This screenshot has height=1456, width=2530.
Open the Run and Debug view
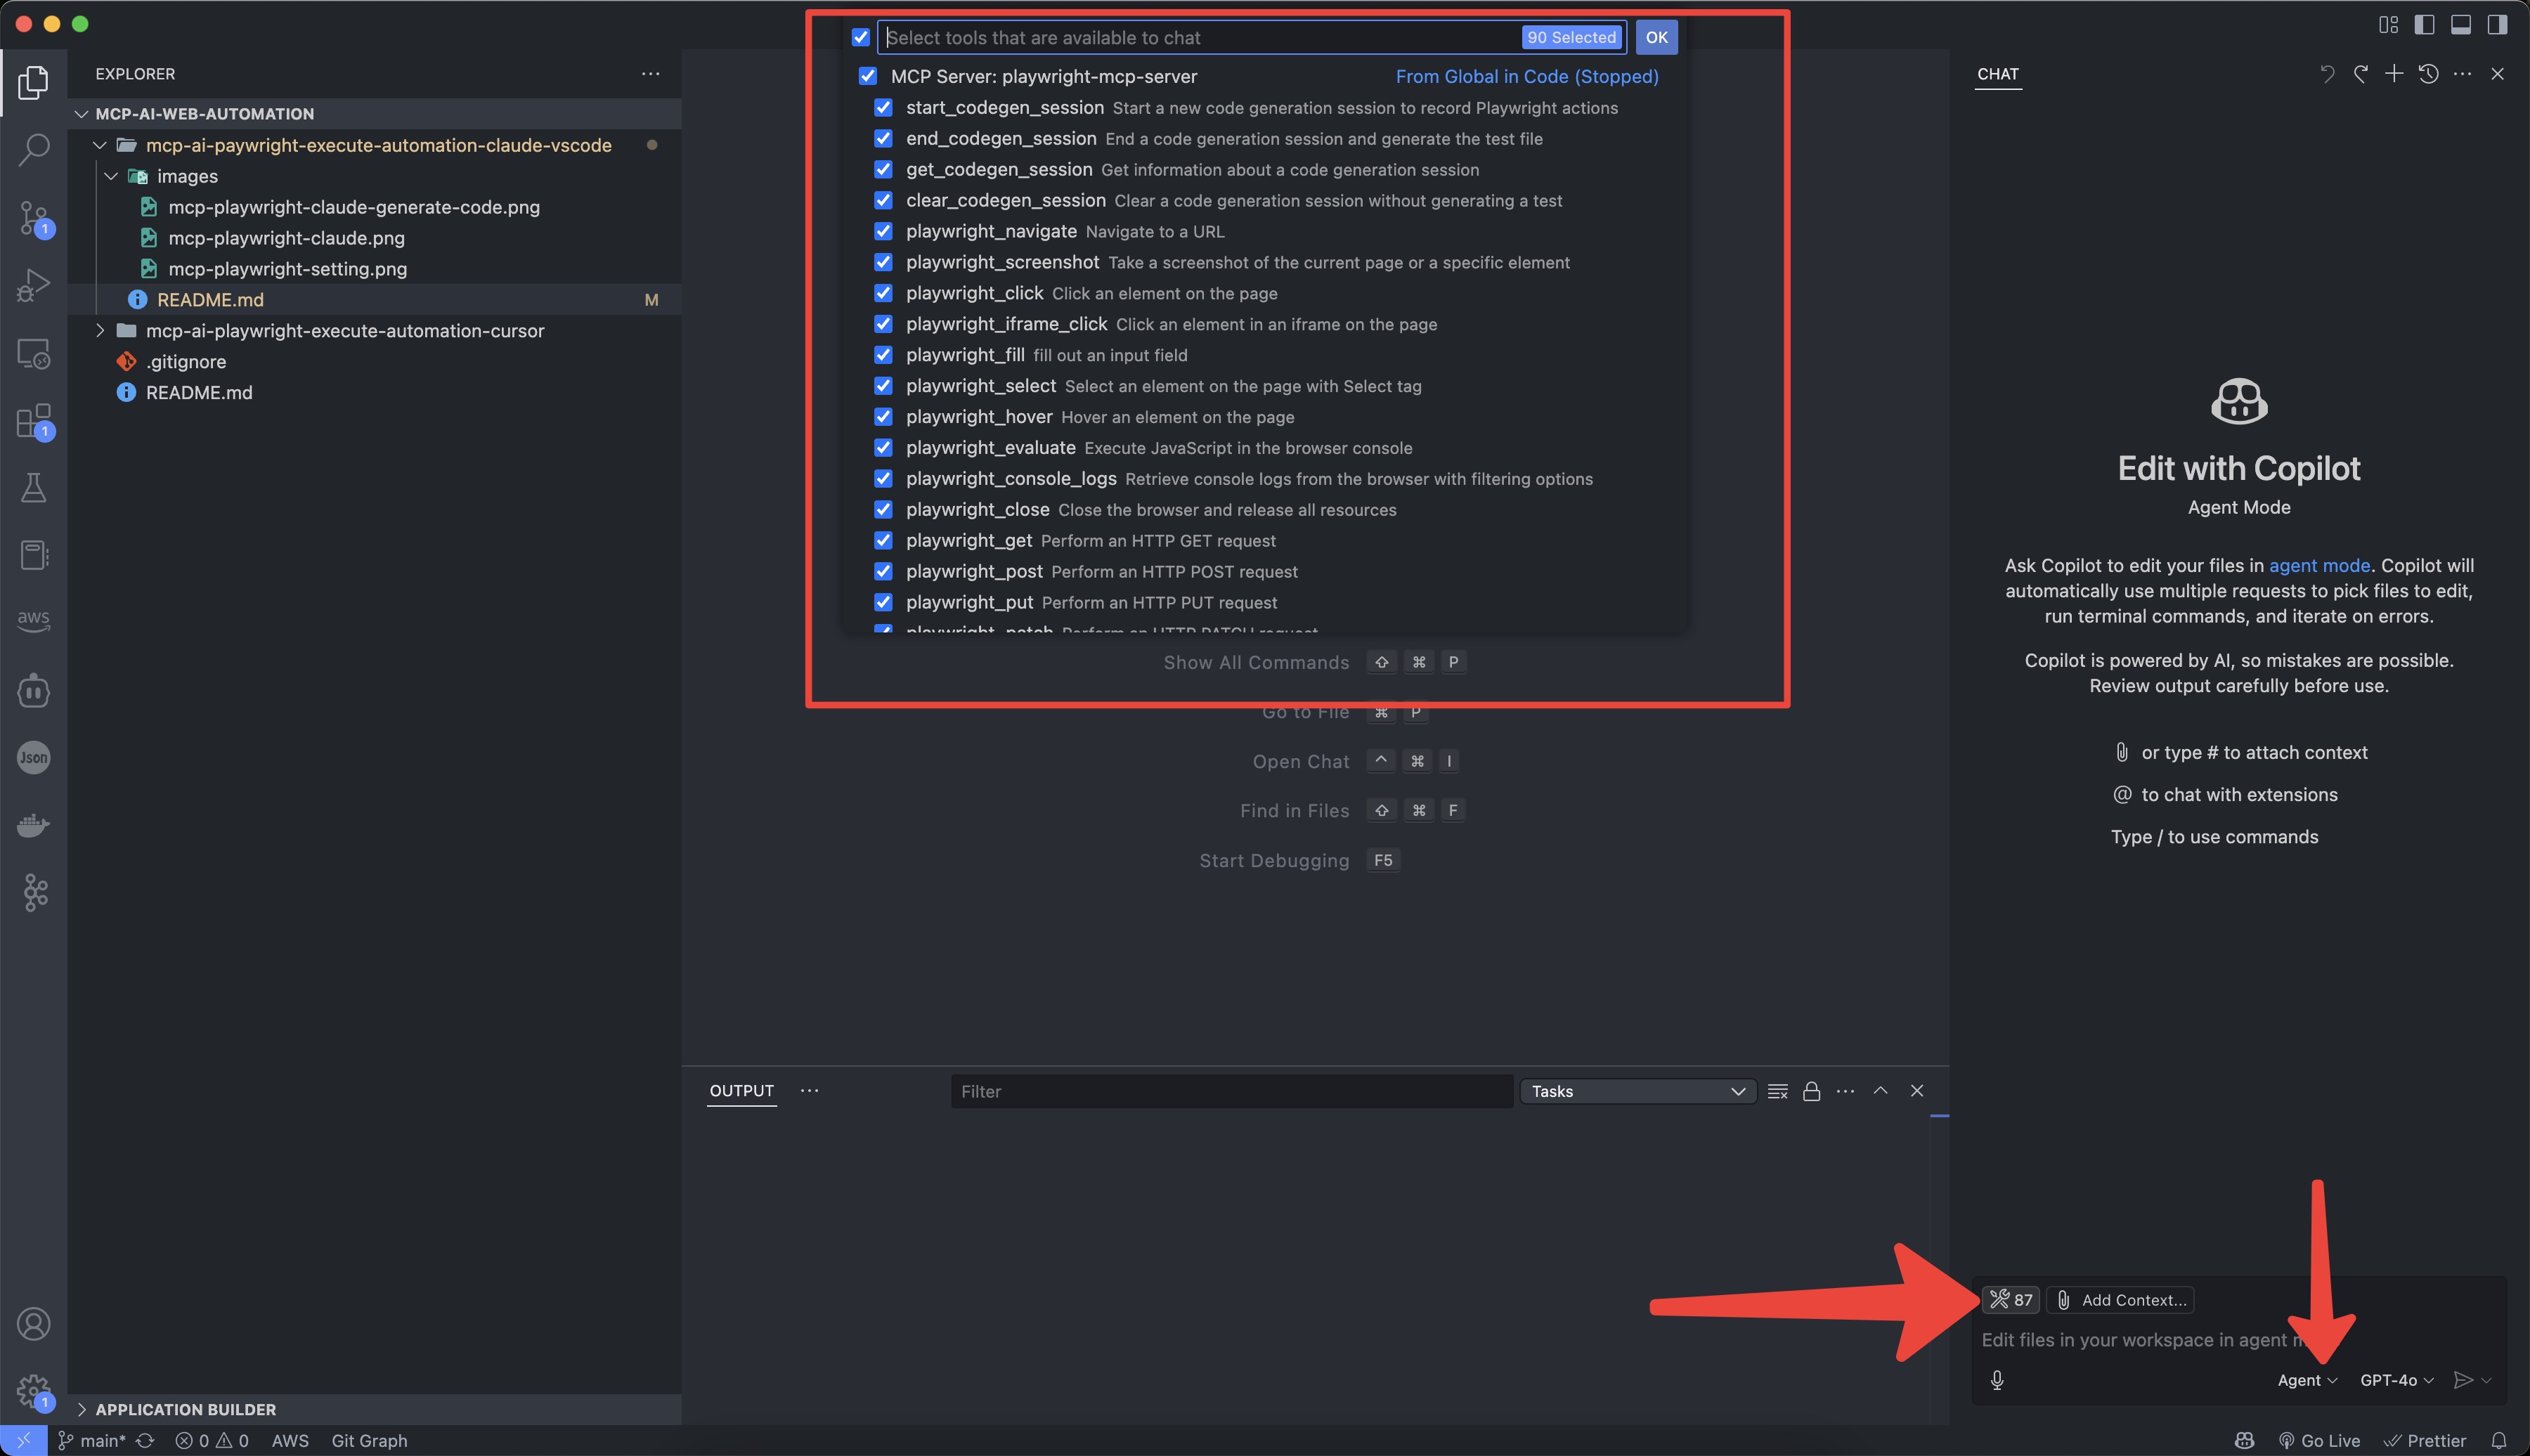pos(33,285)
